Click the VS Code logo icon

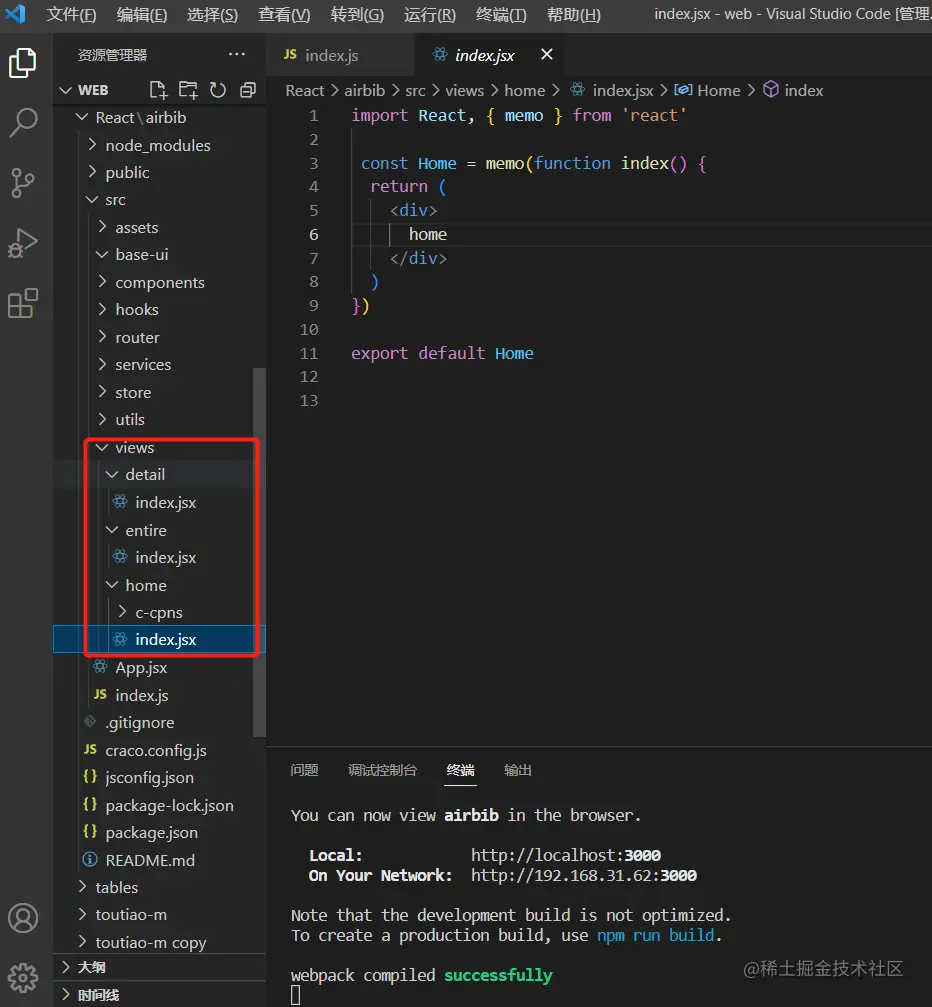(15, 13)
